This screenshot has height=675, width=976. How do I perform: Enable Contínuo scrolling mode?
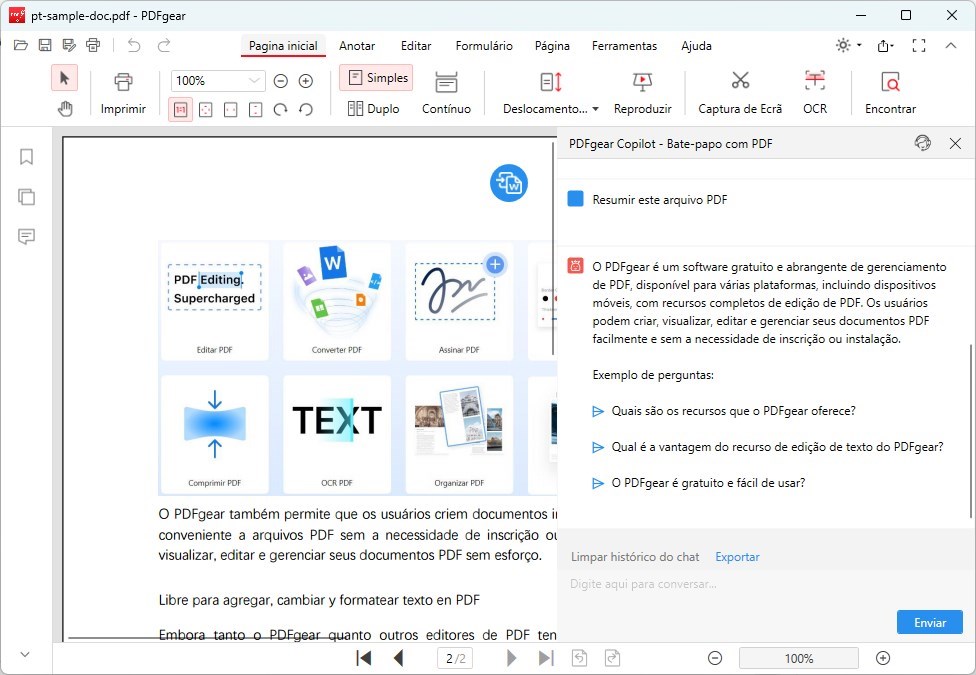[446, 93]
